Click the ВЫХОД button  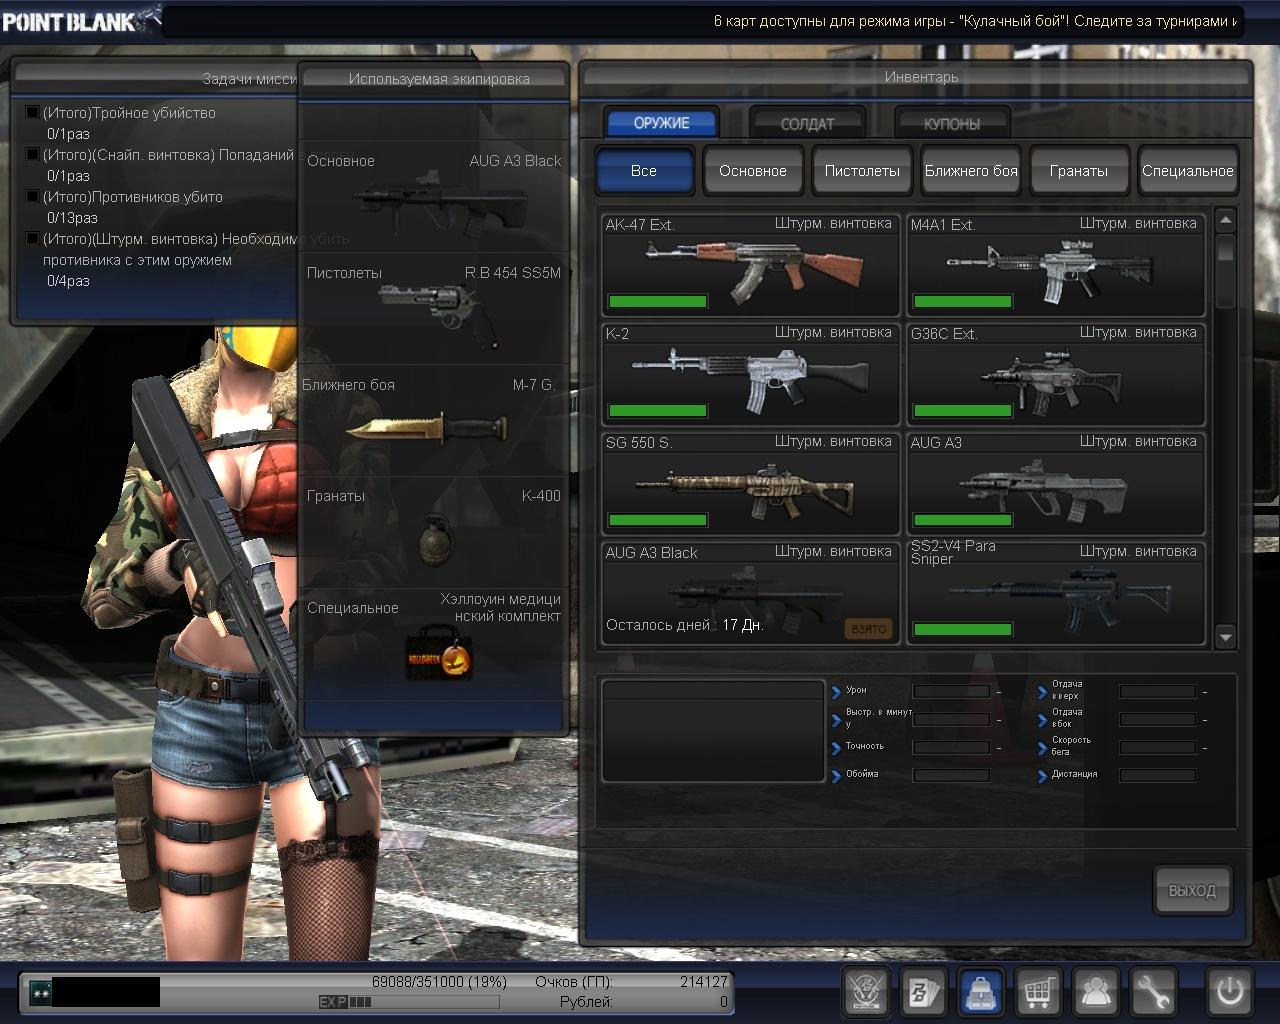(1192, 891)
